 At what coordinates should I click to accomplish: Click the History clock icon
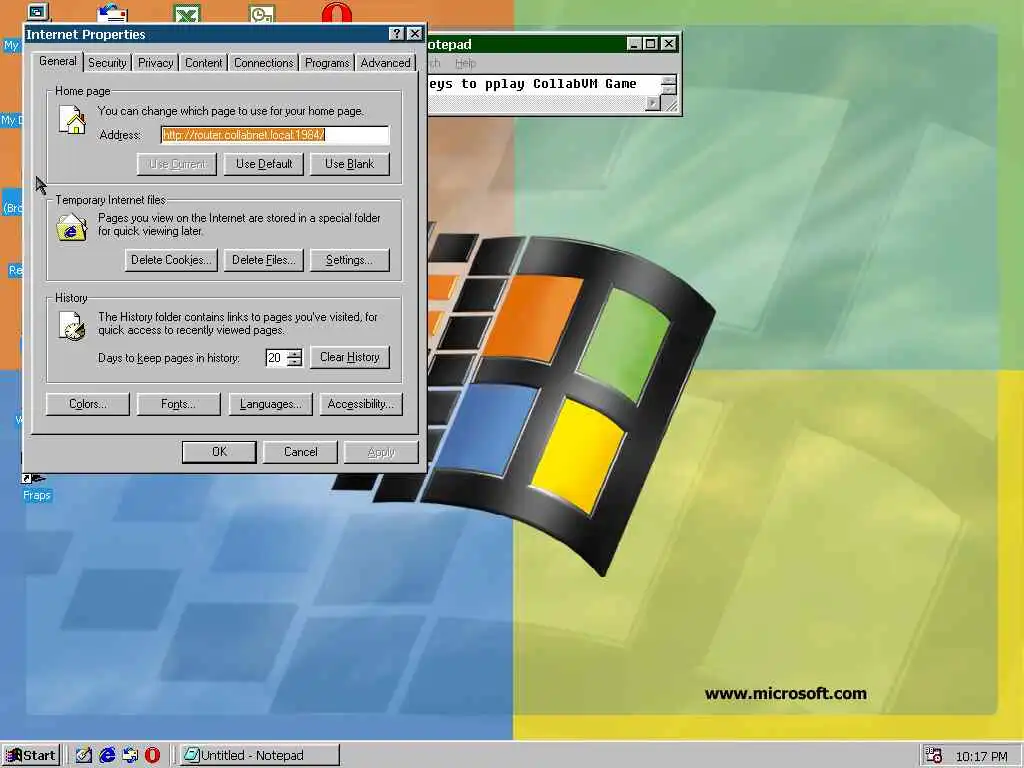coord(72,325)
